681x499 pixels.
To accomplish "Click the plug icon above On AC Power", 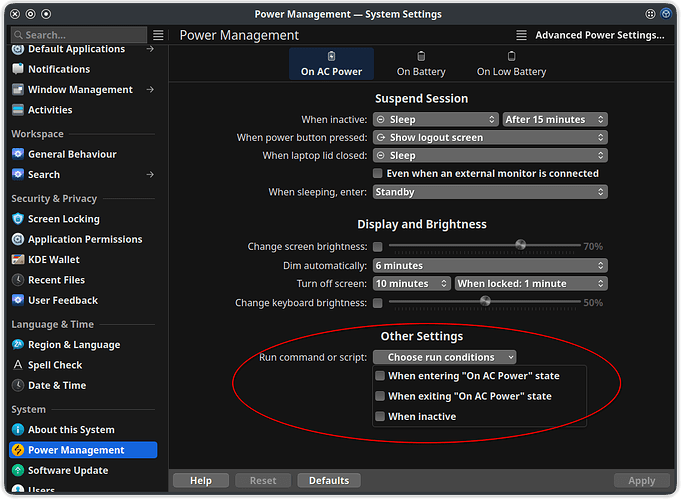I will pyautogui.click(x=331, y=56).
